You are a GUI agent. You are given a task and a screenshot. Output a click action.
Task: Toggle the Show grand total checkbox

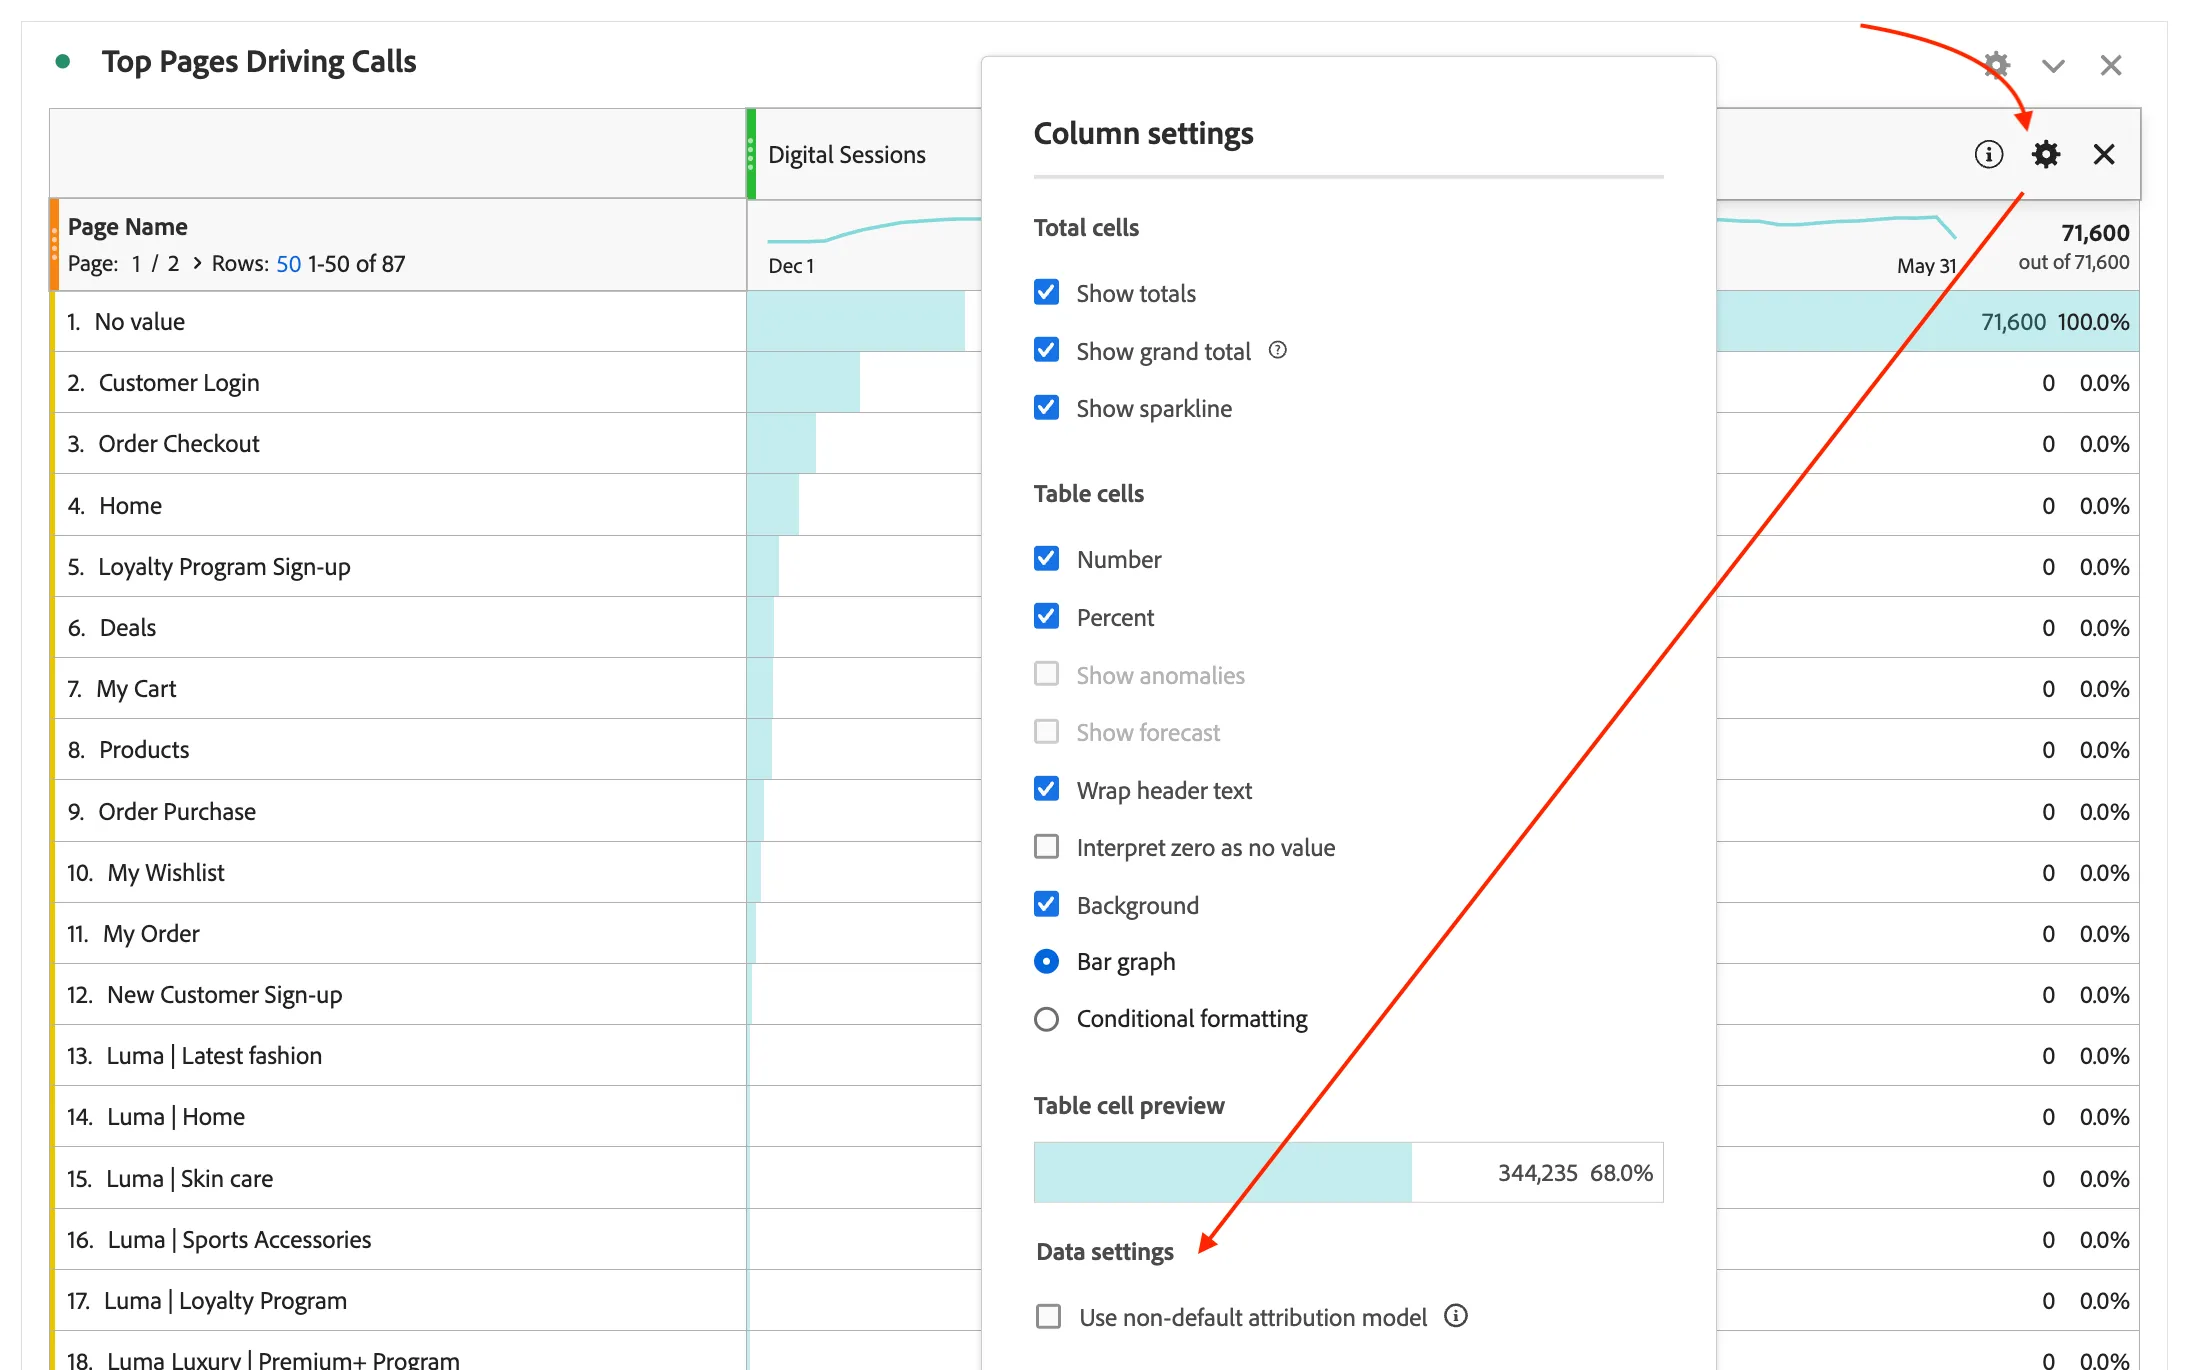pyautogui.click(x=1046, y=350)
